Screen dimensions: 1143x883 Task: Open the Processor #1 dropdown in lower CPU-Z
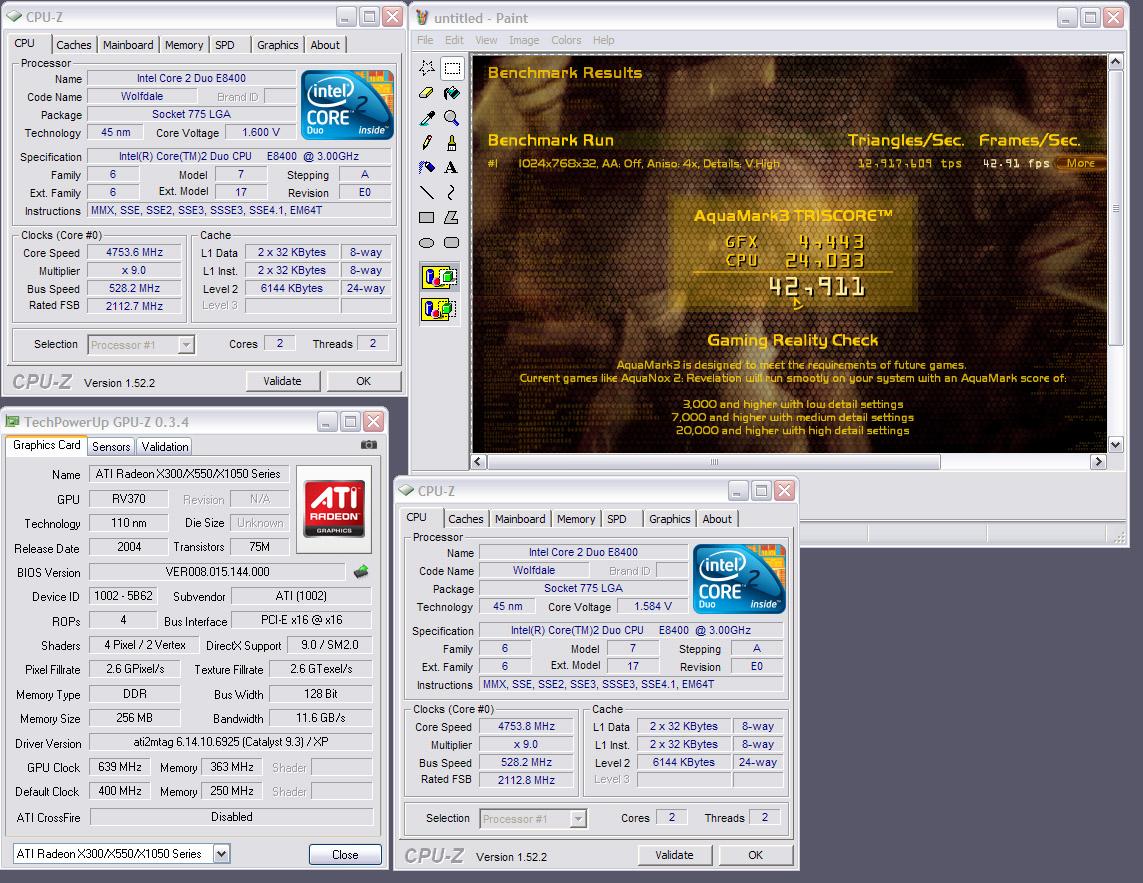tap(578, 819)
